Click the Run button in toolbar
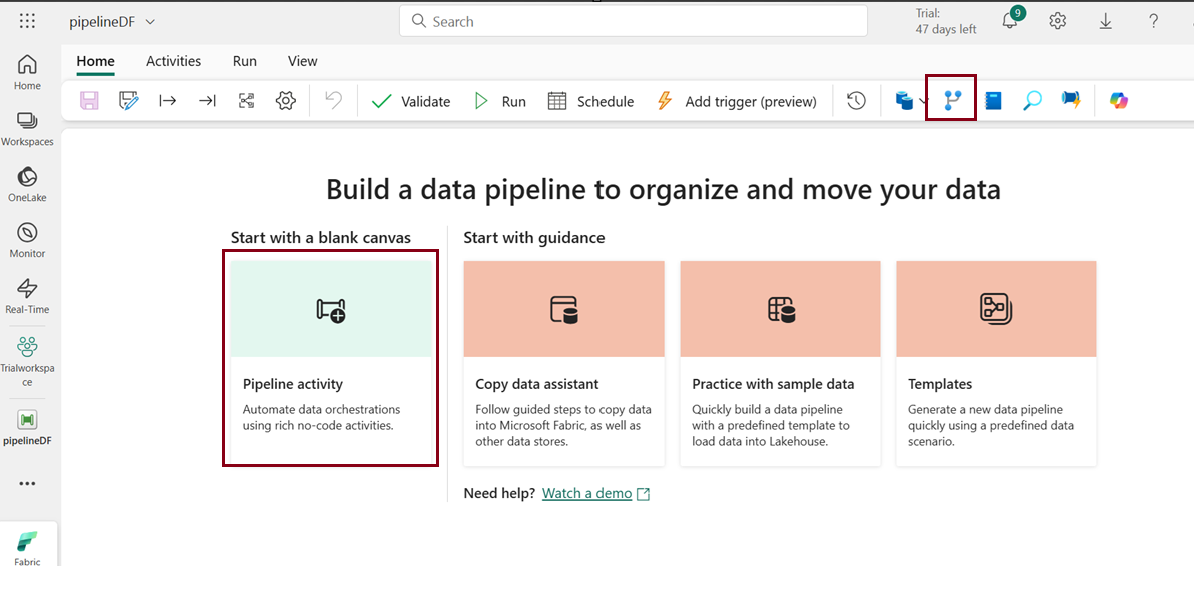The image size is (1194, 592). (500, 101)
